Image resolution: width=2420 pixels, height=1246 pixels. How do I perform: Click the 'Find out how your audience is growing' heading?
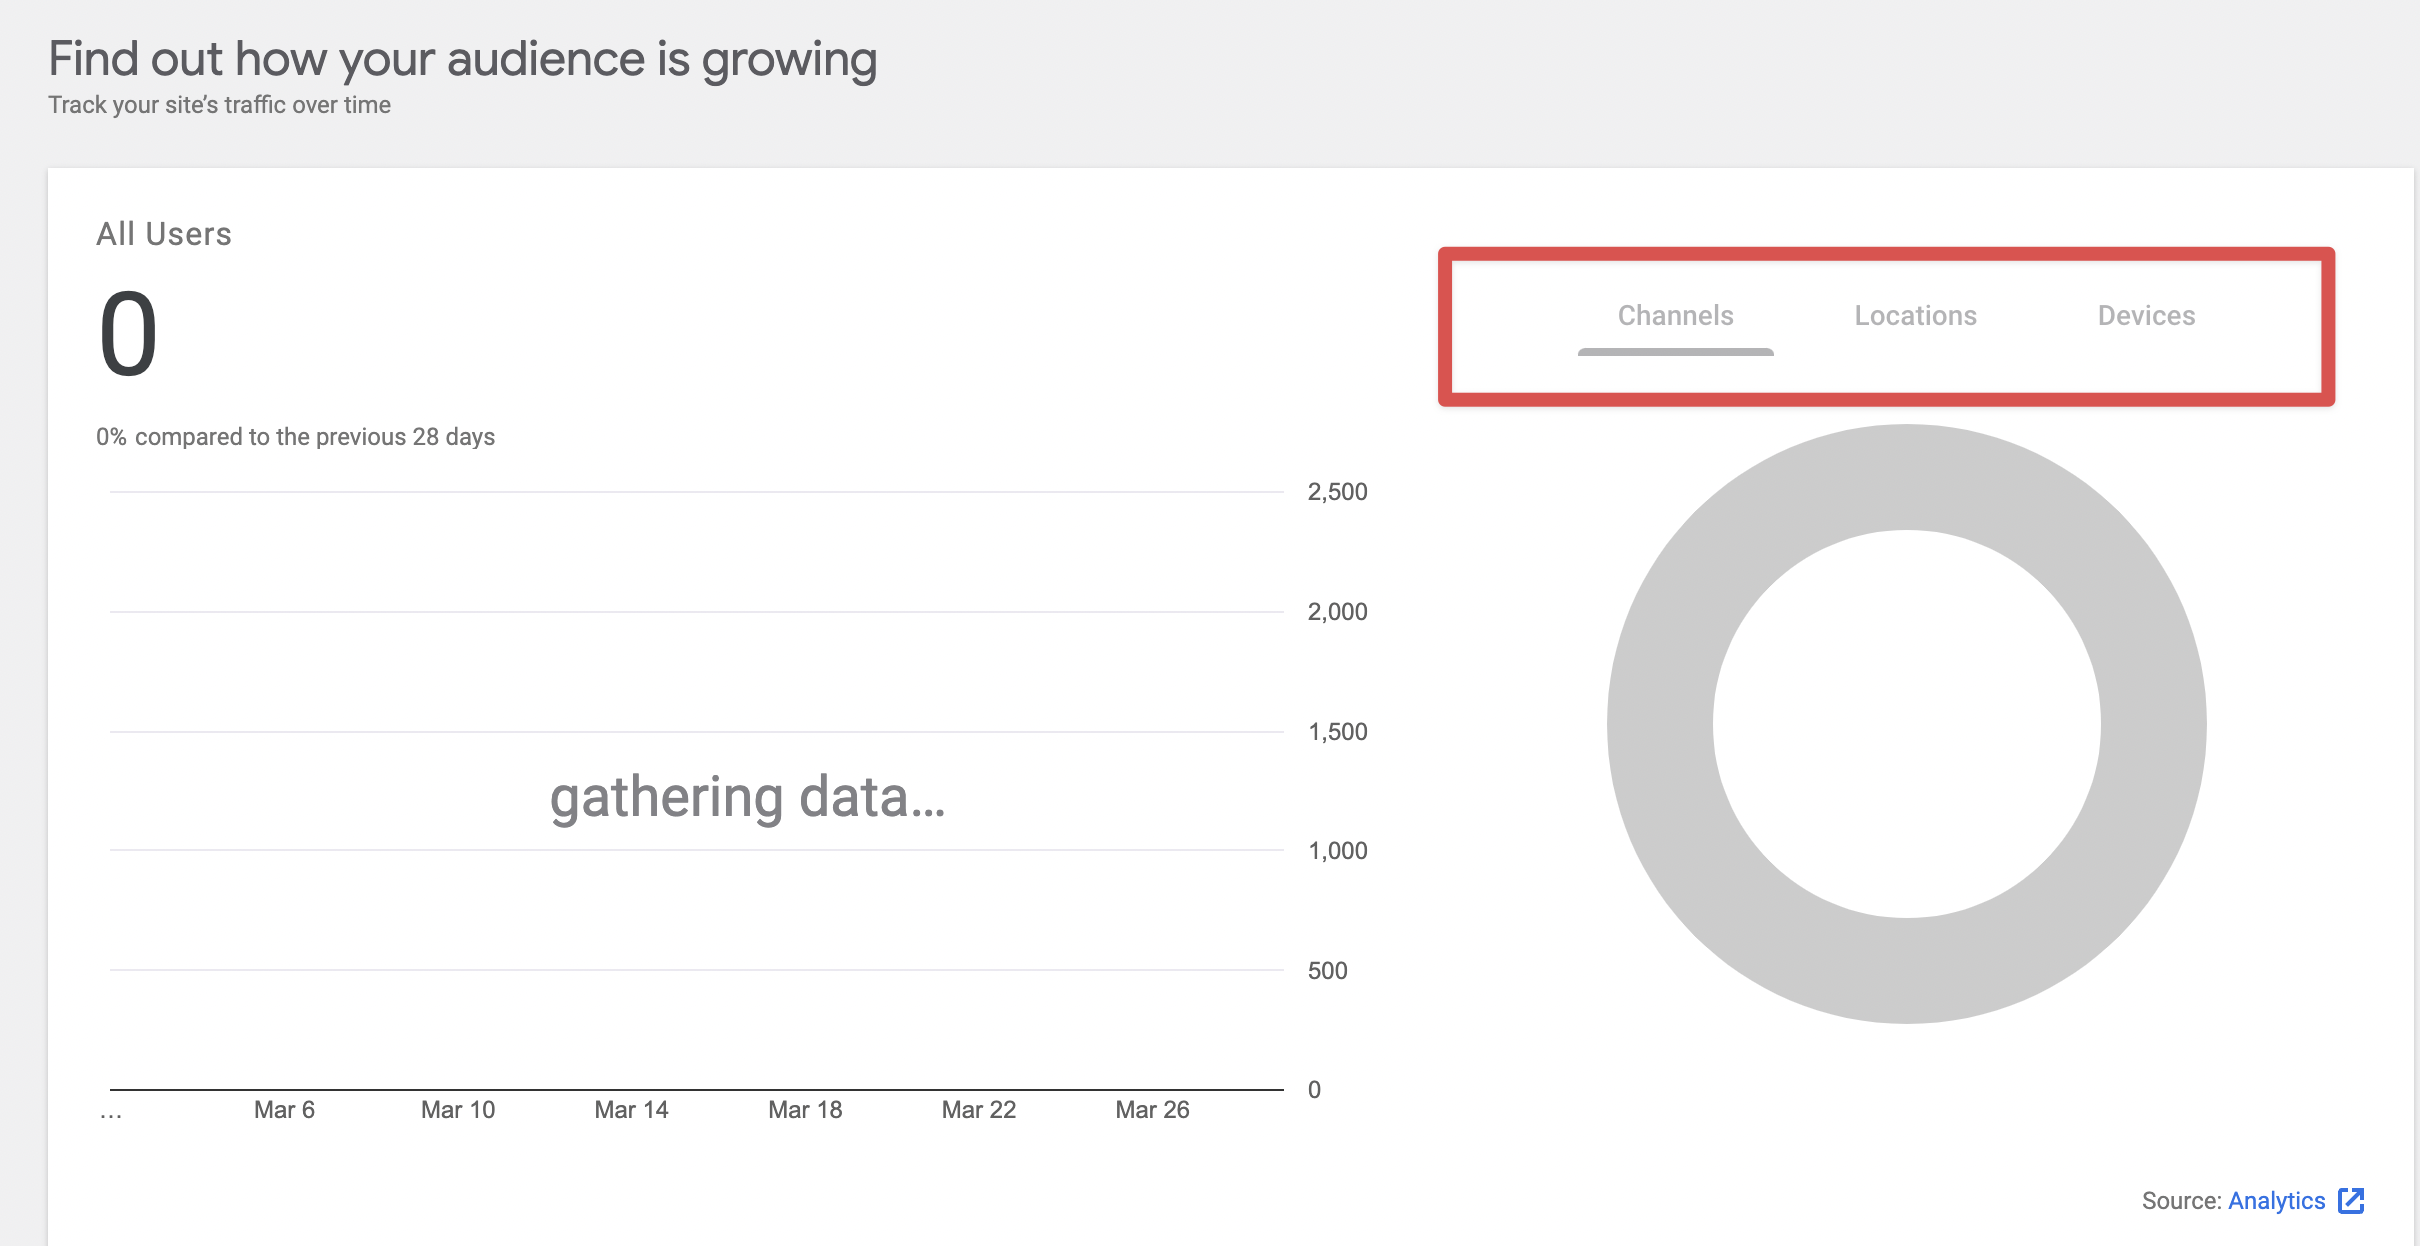coord(462,59)
